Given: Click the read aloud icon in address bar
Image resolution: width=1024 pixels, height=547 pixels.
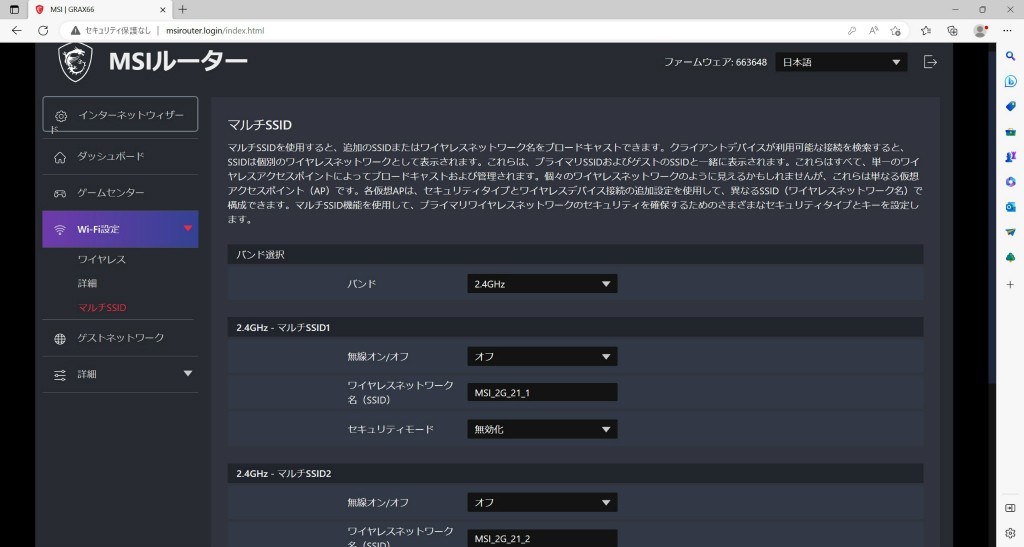Looking at the screenshot, I should pyautogui.click(x=874, y=31).
